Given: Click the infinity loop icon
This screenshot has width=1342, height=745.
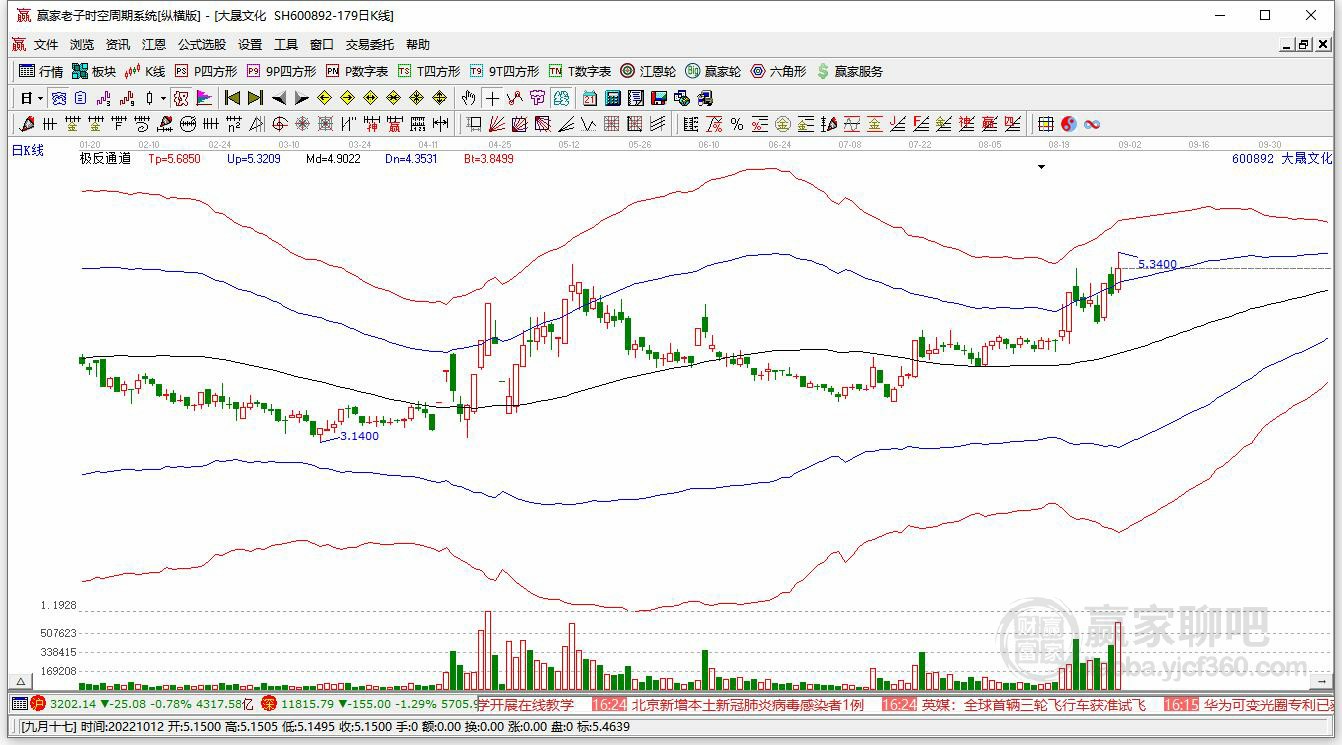Looking at the screenshot, I should pos(1091,124).
